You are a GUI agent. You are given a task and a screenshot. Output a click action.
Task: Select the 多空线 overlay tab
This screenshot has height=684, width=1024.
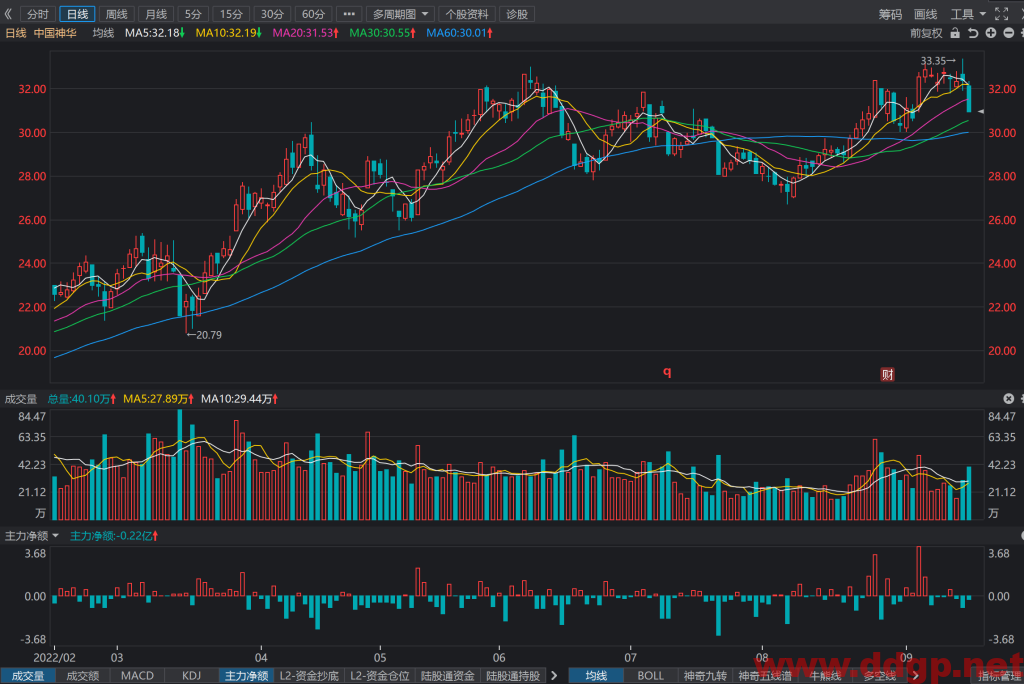880,676
